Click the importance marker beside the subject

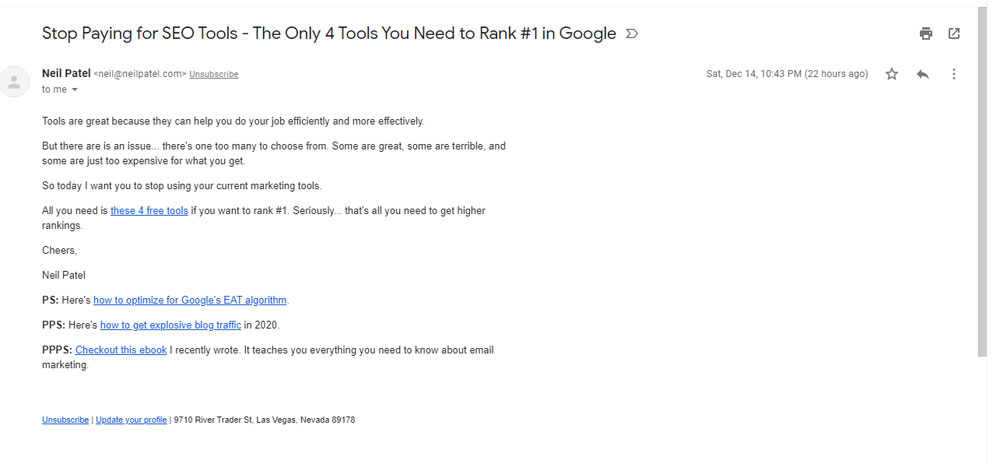point(631,34)
